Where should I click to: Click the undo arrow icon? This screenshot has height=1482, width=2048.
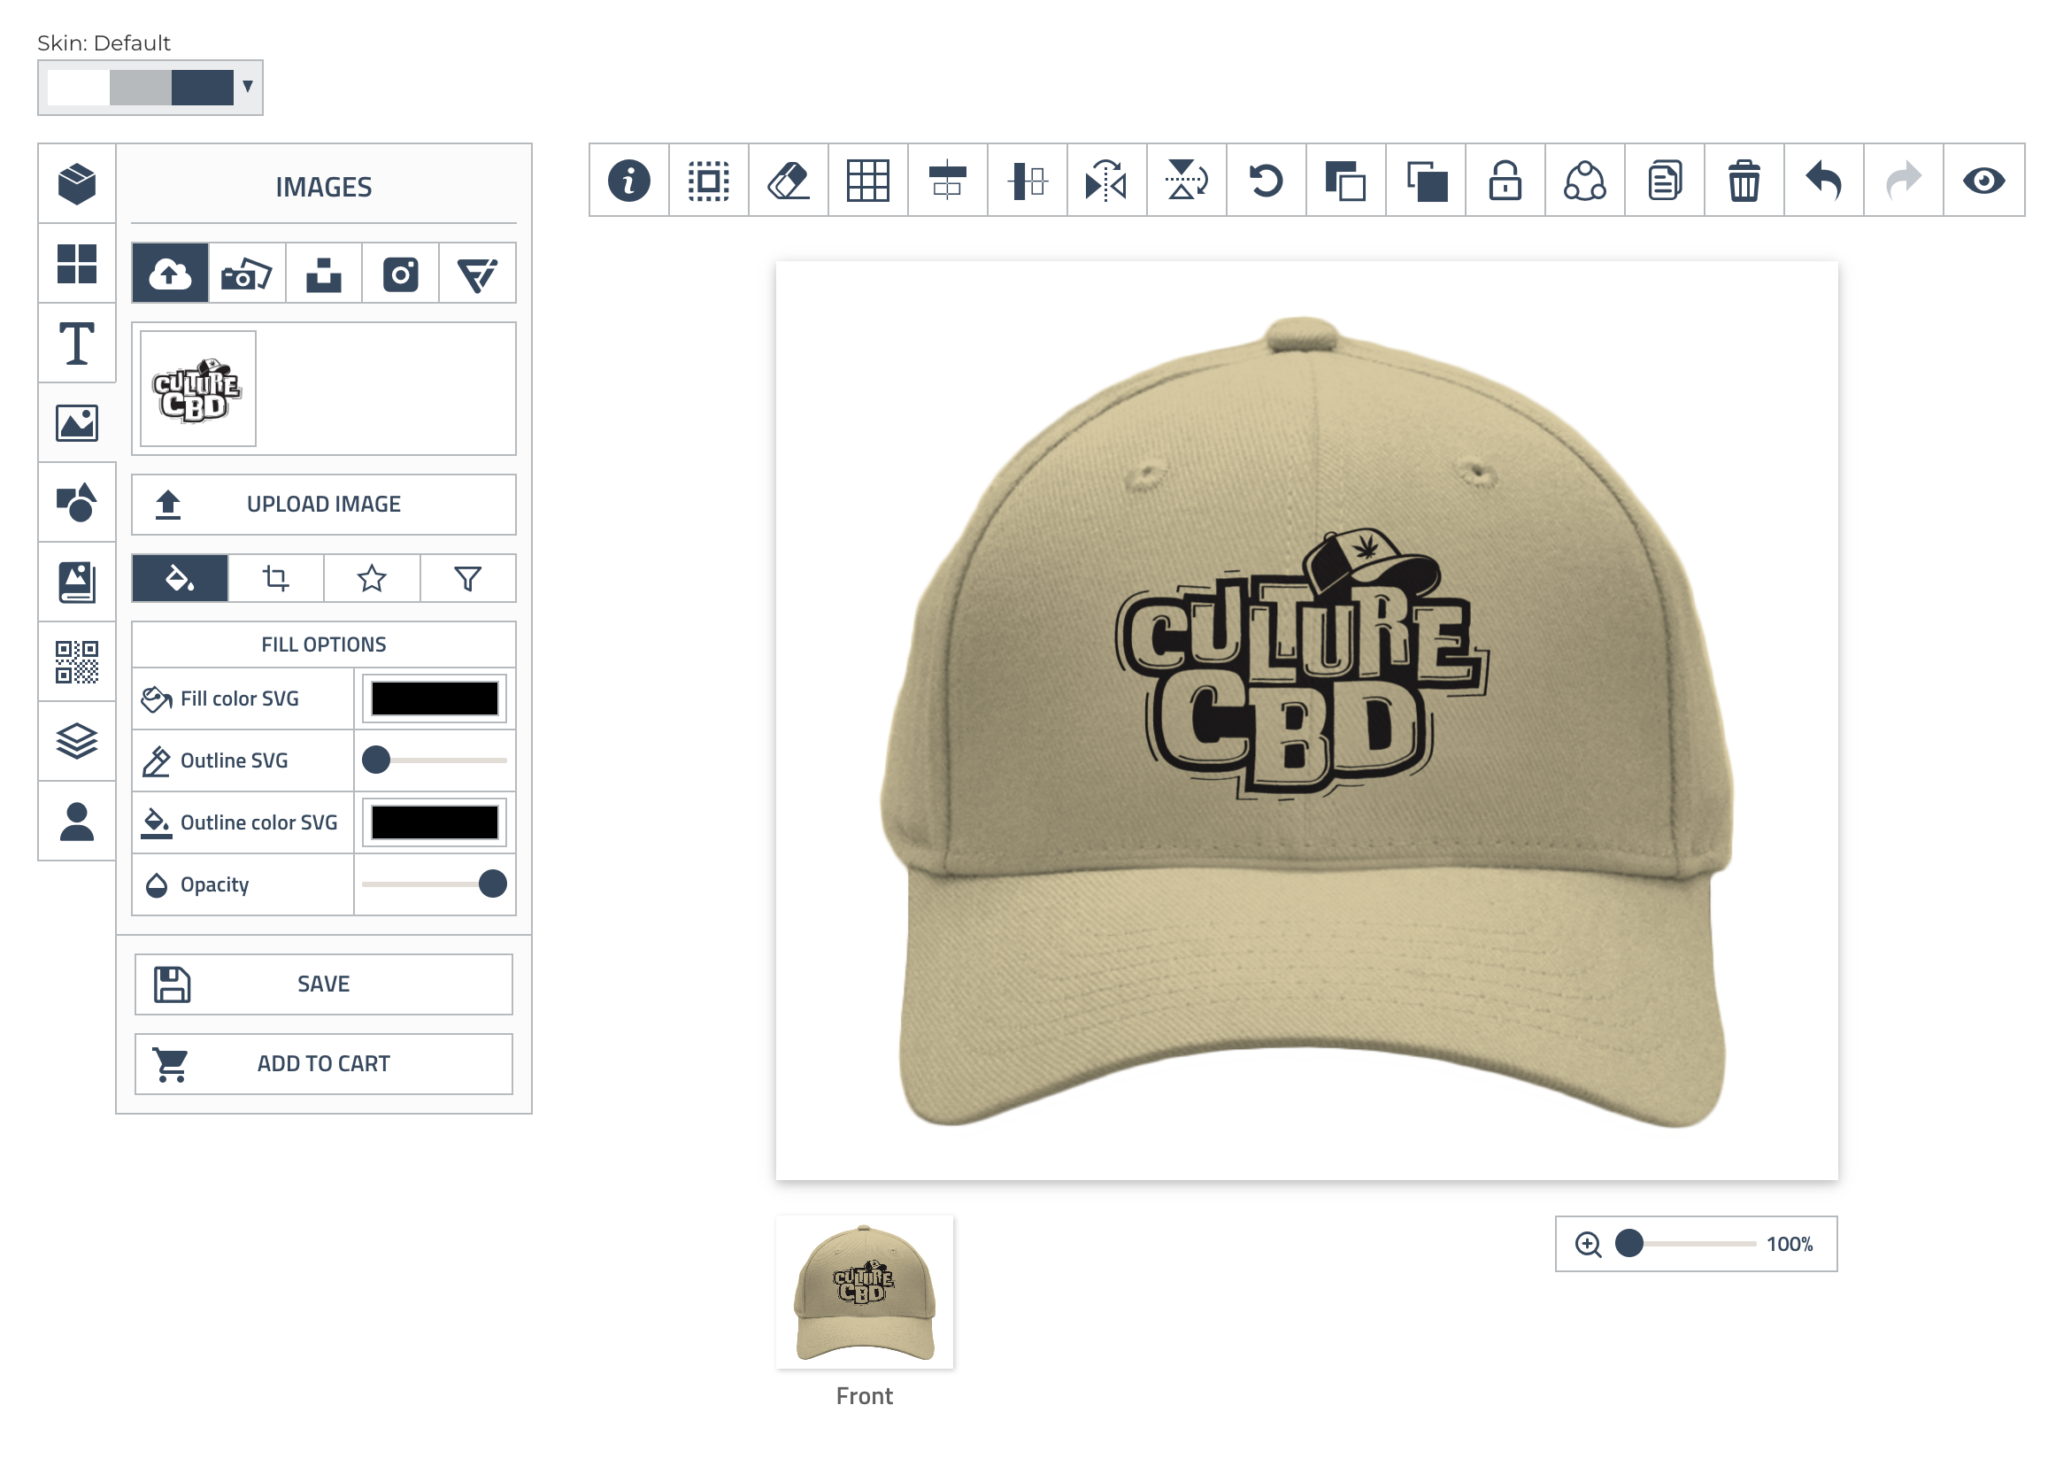(x=1823, y=181)
